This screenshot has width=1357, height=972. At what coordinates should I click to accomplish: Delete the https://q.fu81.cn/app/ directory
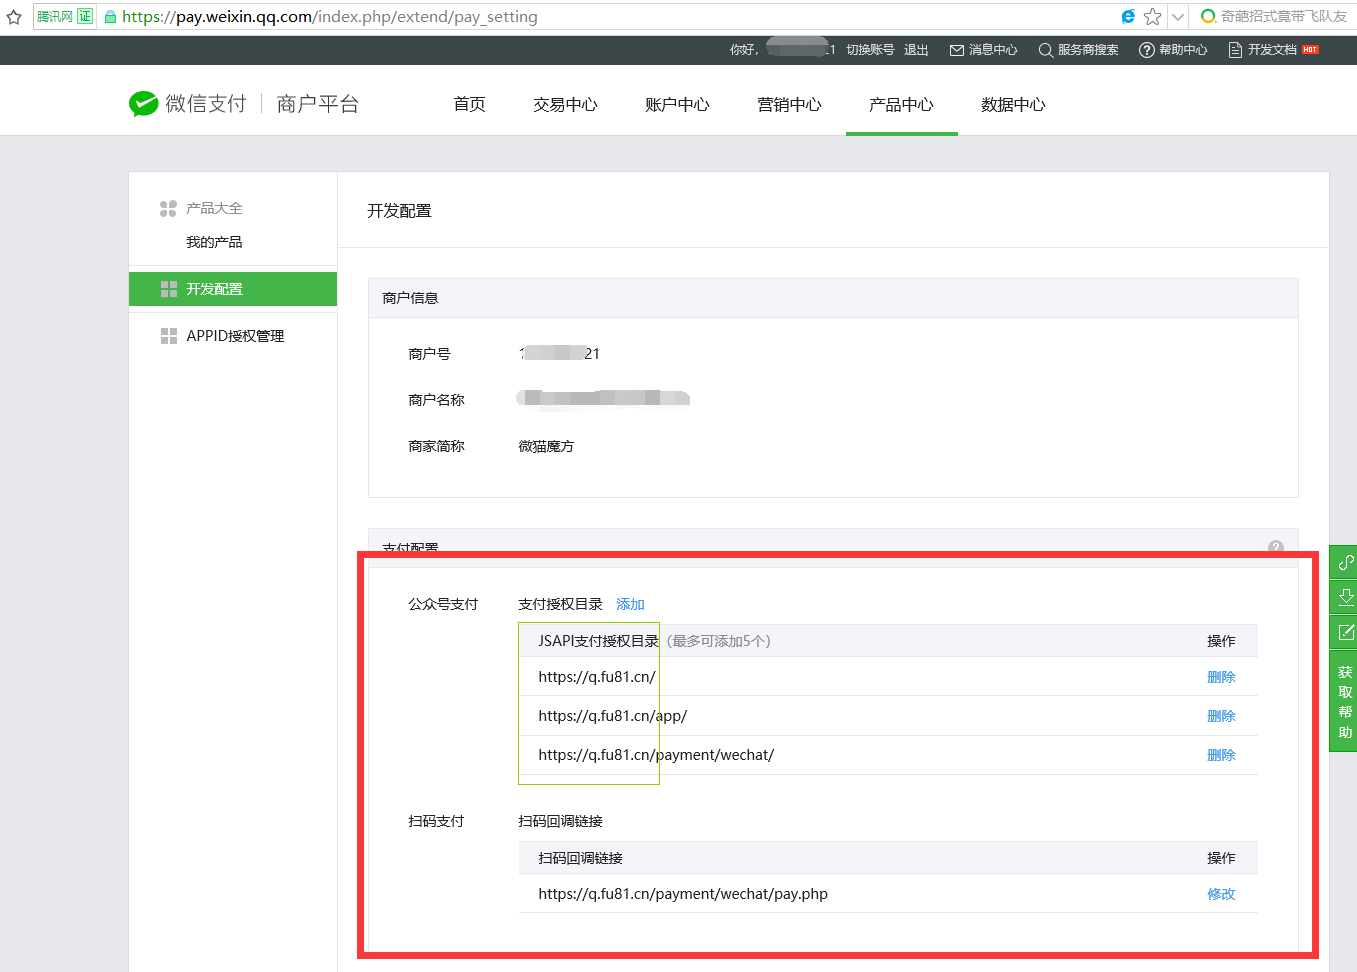click(1221, 716)
